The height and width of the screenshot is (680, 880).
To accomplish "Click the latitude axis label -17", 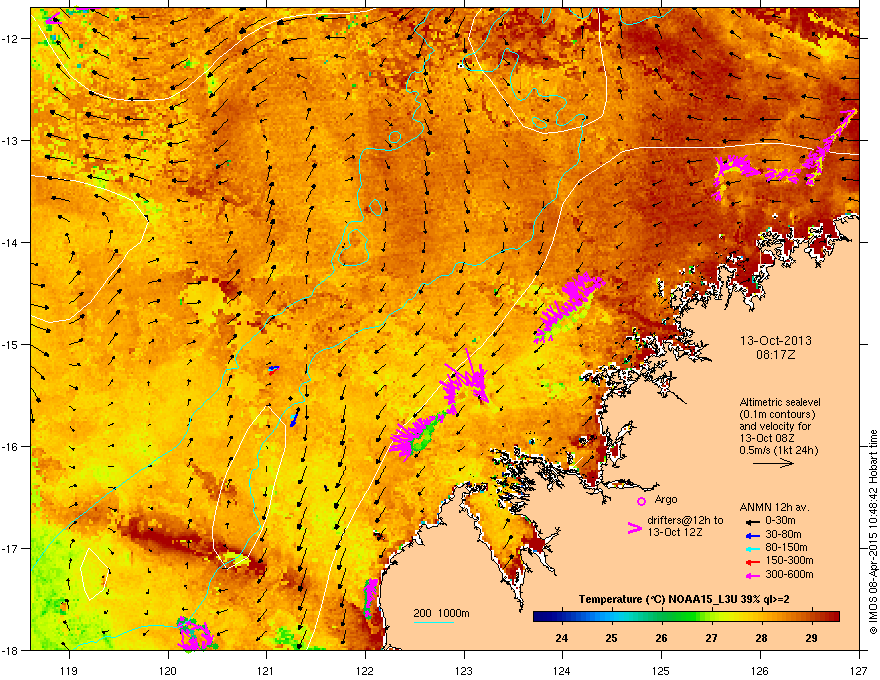I will (x=10, y=548).
